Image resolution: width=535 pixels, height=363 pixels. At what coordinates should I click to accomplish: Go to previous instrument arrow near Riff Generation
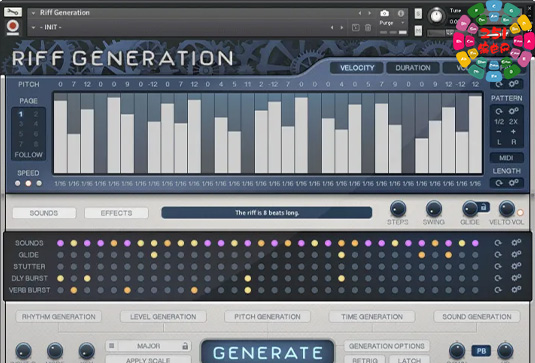coord(360,13)
